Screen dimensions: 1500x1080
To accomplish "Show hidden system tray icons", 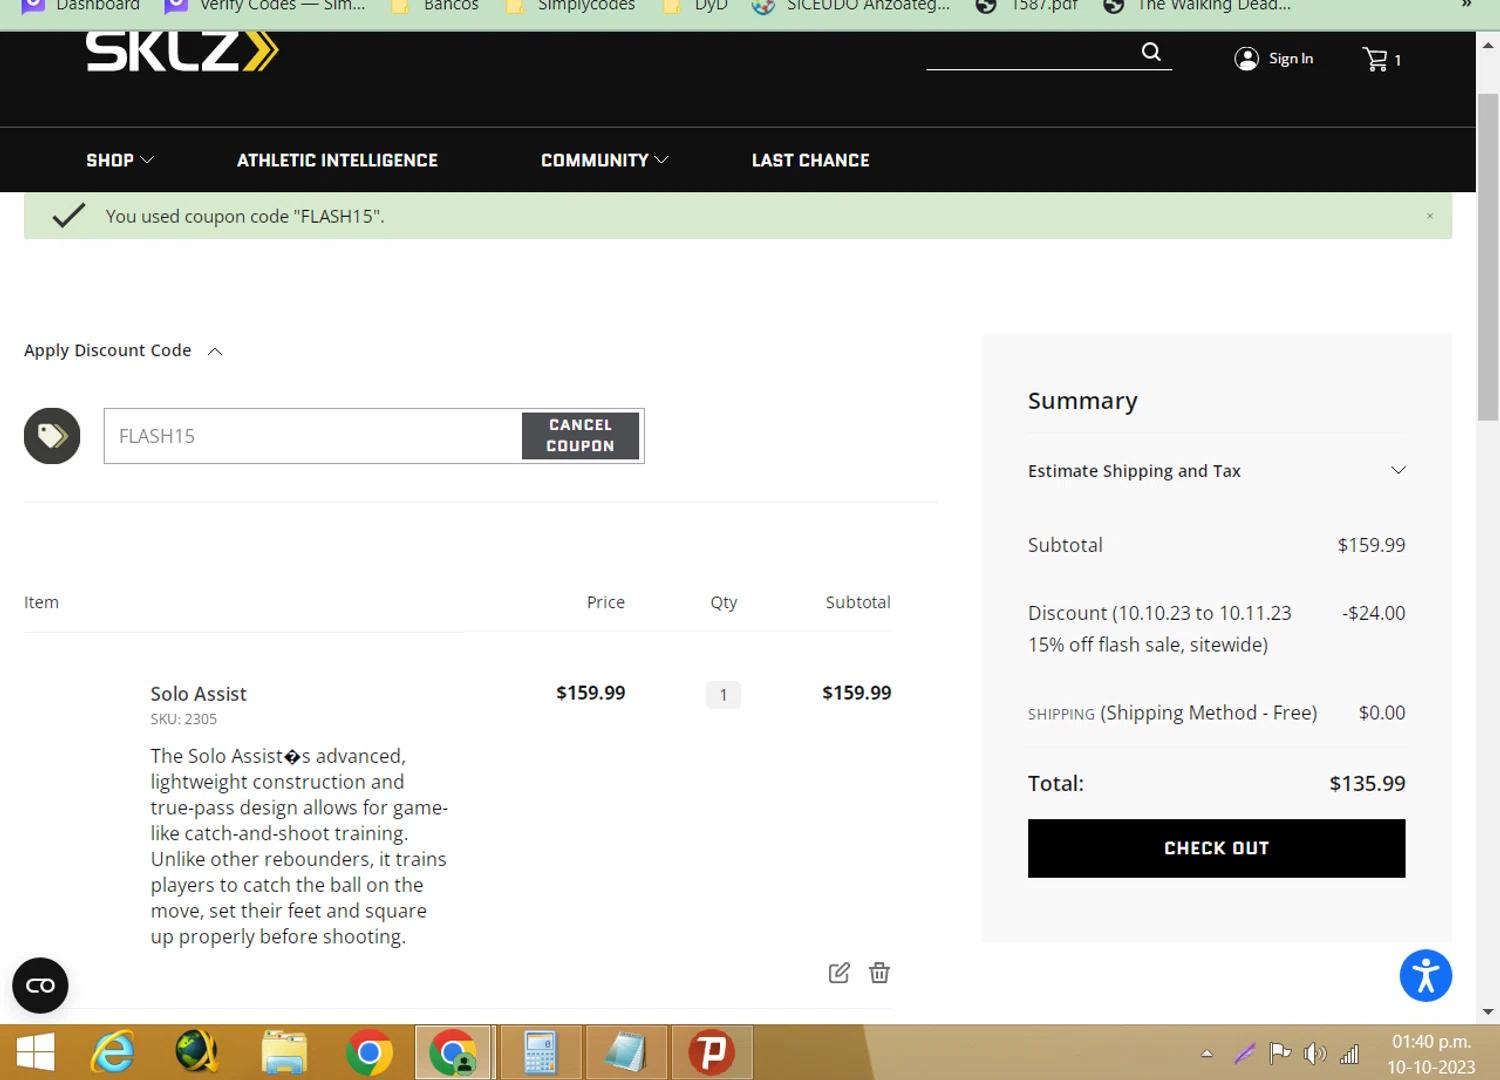I will tap(1207, 1053).
